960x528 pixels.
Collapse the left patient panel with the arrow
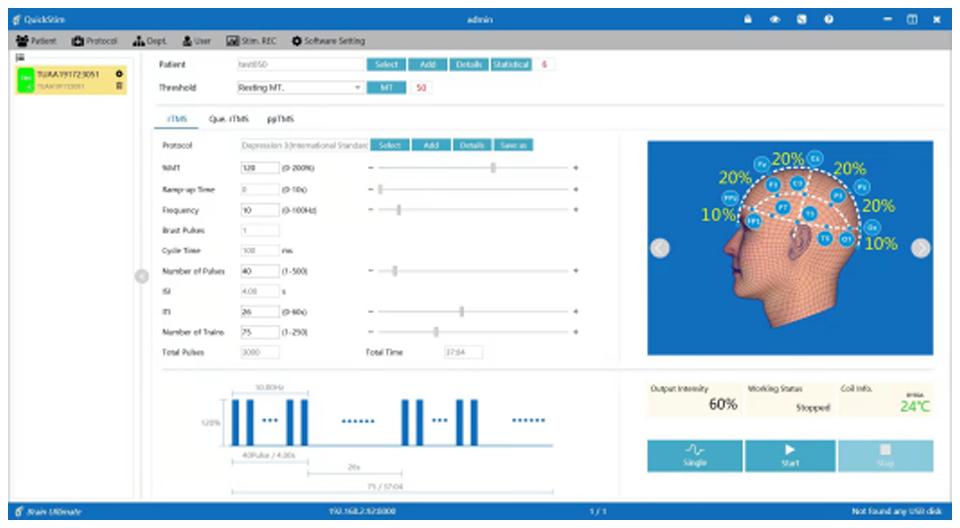[142, 277]
